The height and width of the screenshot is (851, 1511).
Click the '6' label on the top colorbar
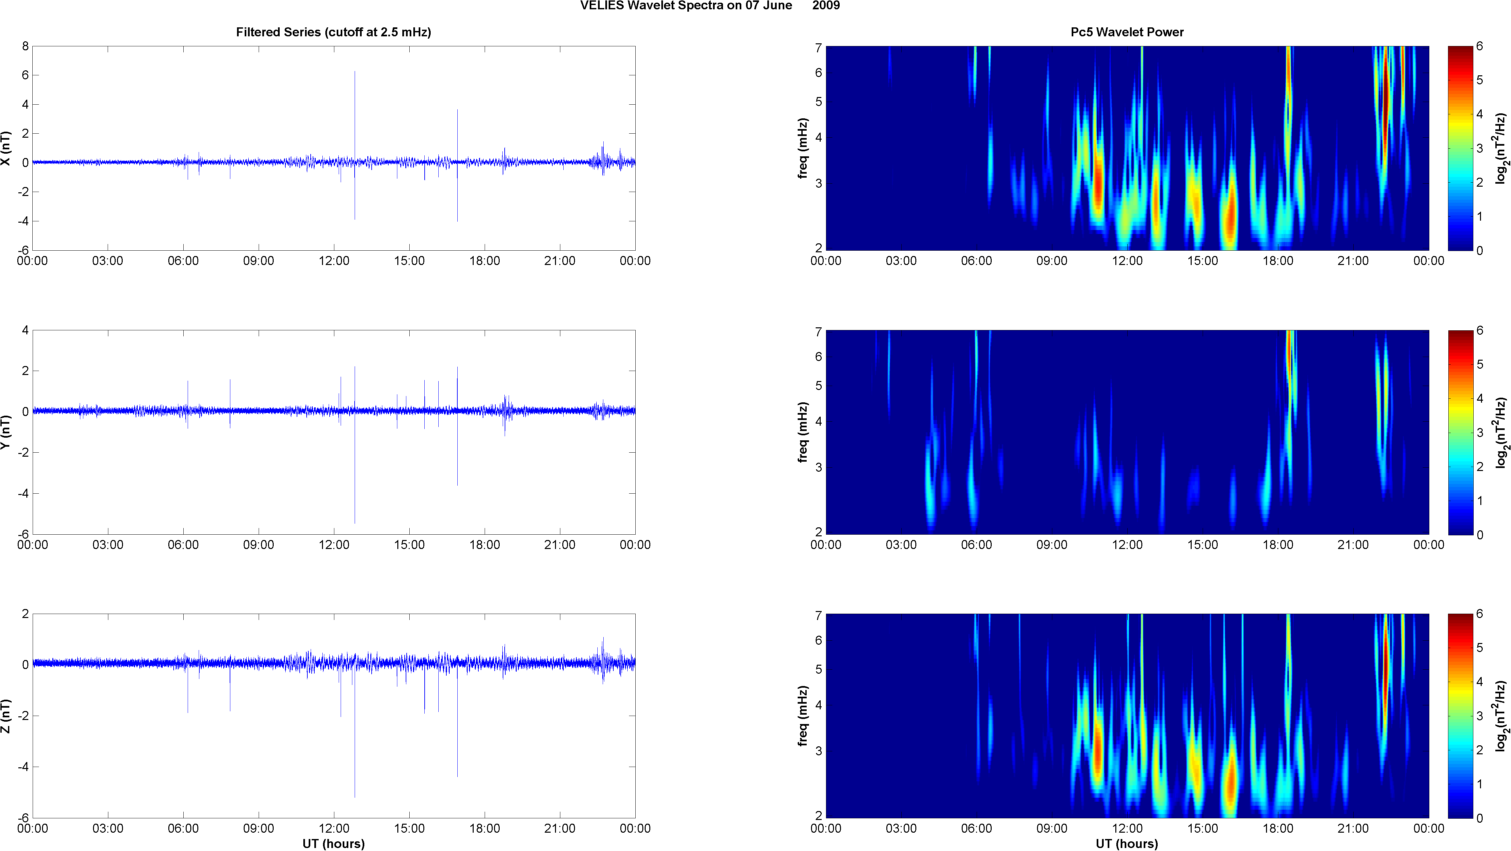[x=1480, y=47]
